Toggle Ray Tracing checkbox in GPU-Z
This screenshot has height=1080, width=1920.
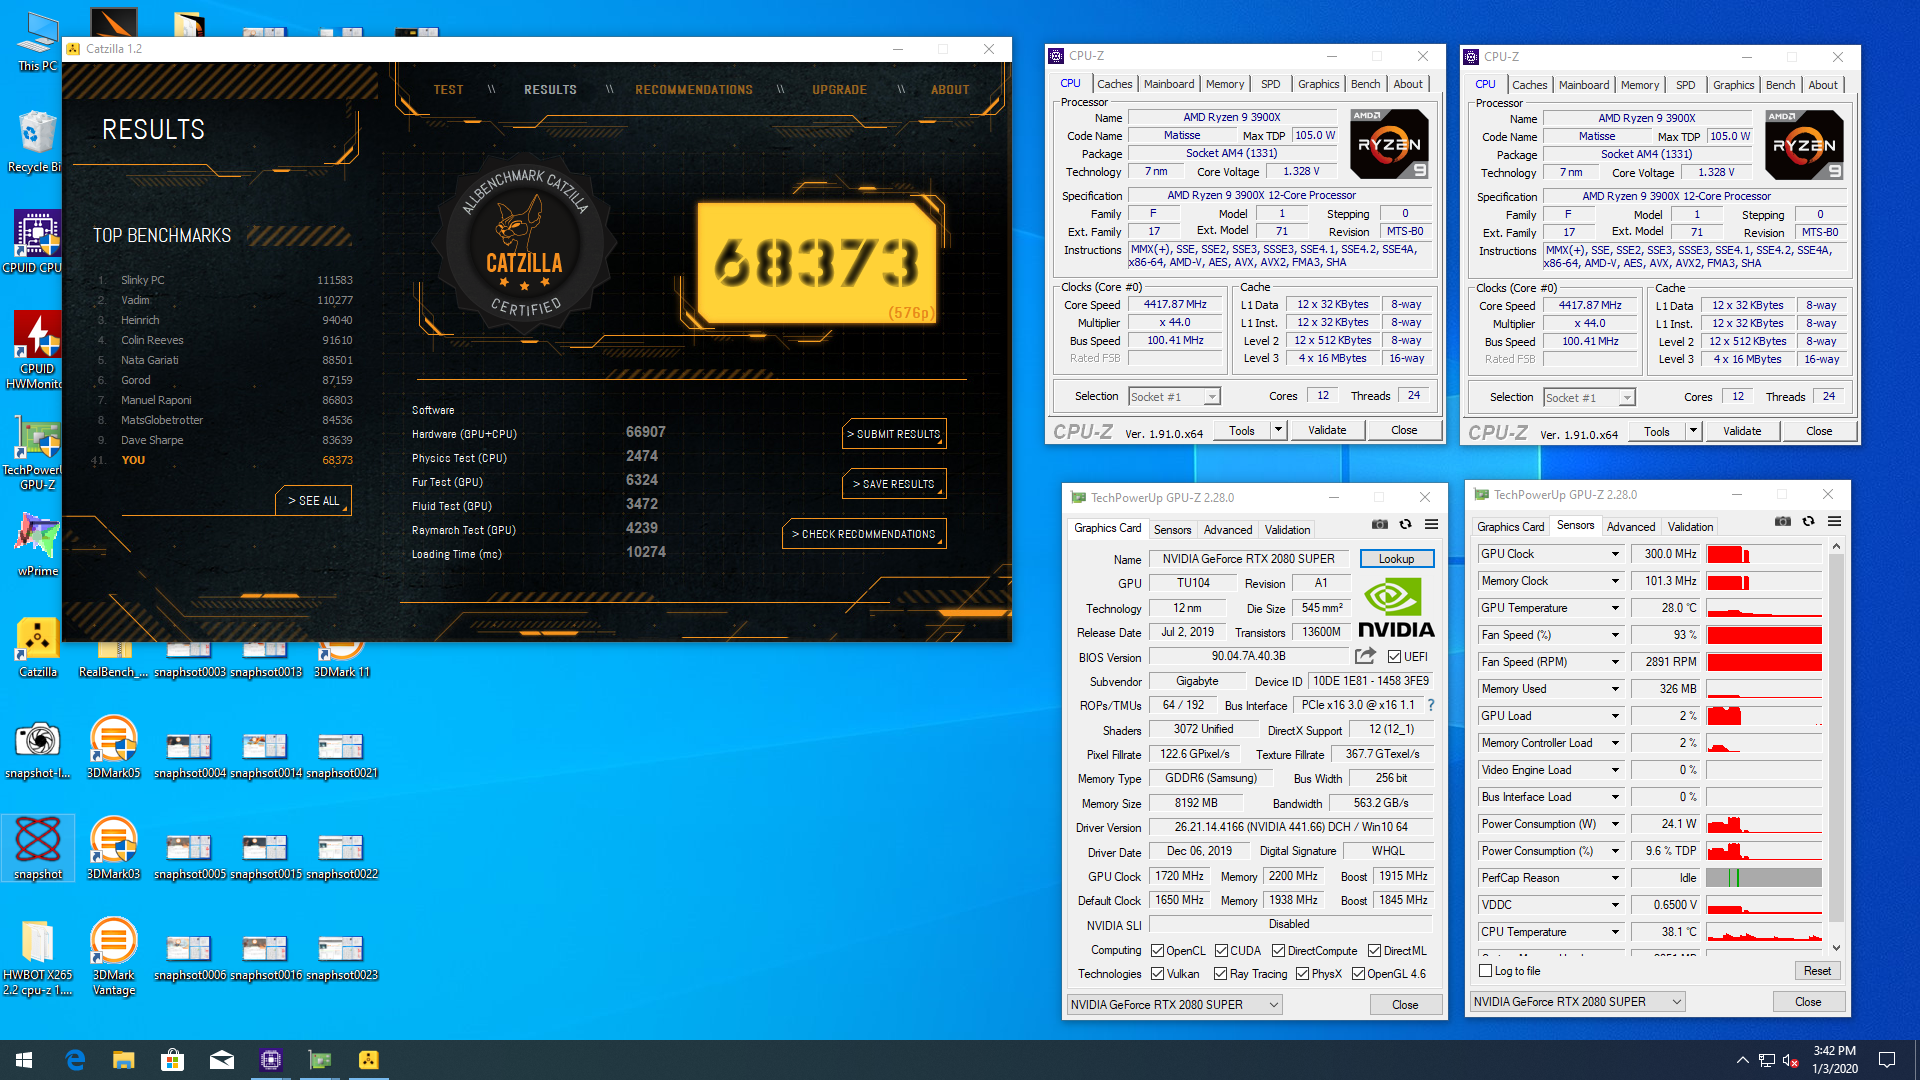tap(1220, 974)
